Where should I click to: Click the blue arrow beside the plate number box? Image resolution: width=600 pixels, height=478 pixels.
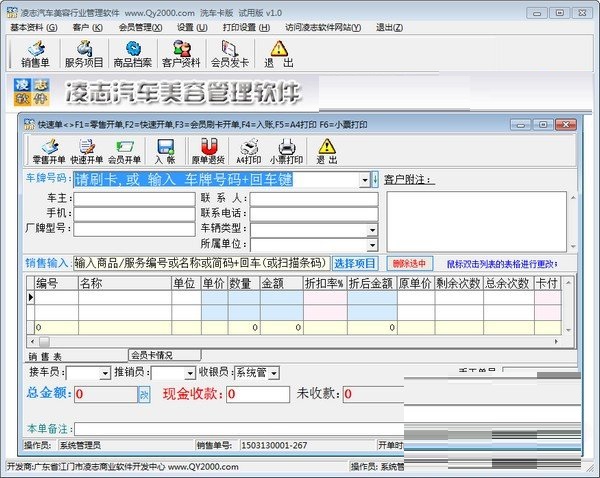click(x=375, y=179)
